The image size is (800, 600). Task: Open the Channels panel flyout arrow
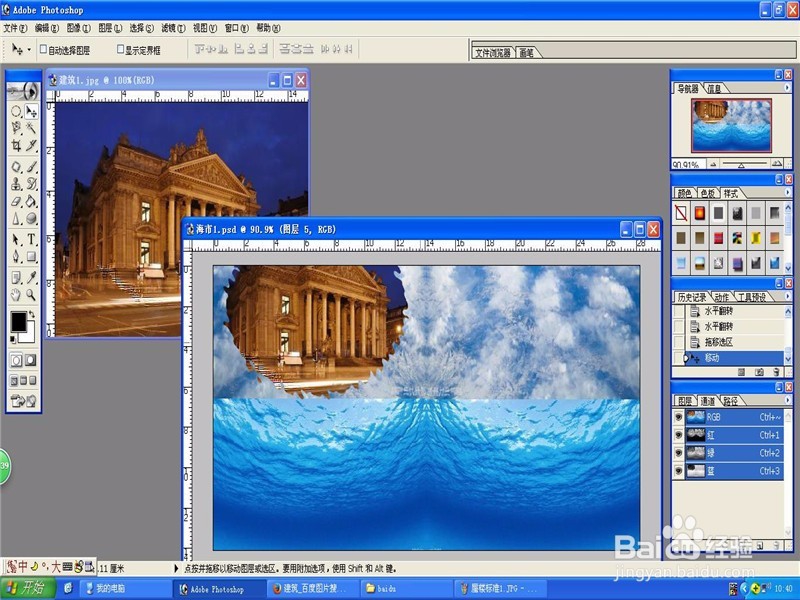pos(787,399)
